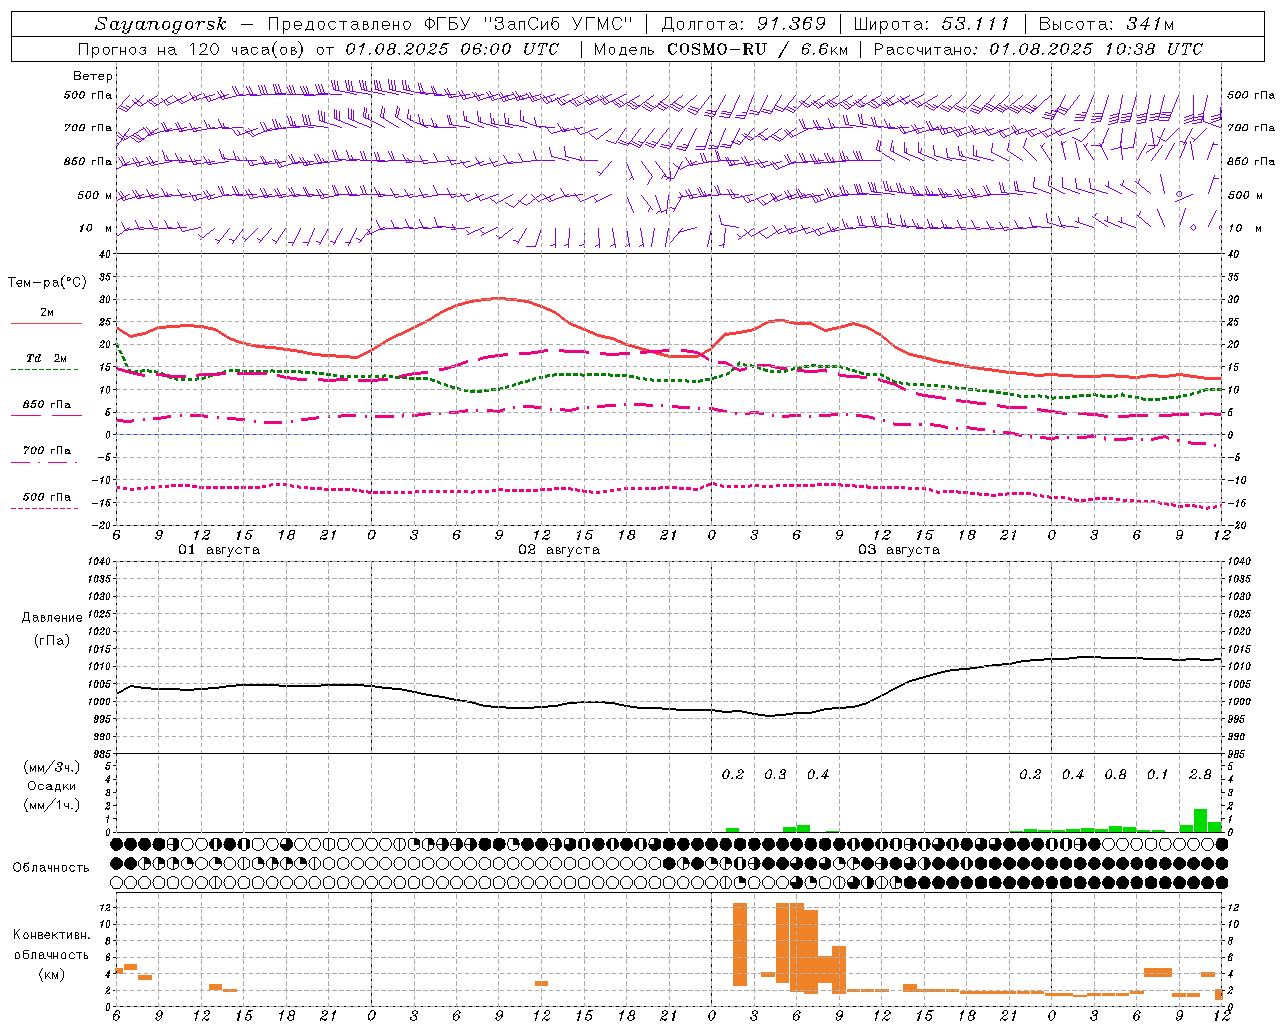Click the Ветер wind panel label
The width and height of the screenshot is (1280, 1024).
pos(93,76)
